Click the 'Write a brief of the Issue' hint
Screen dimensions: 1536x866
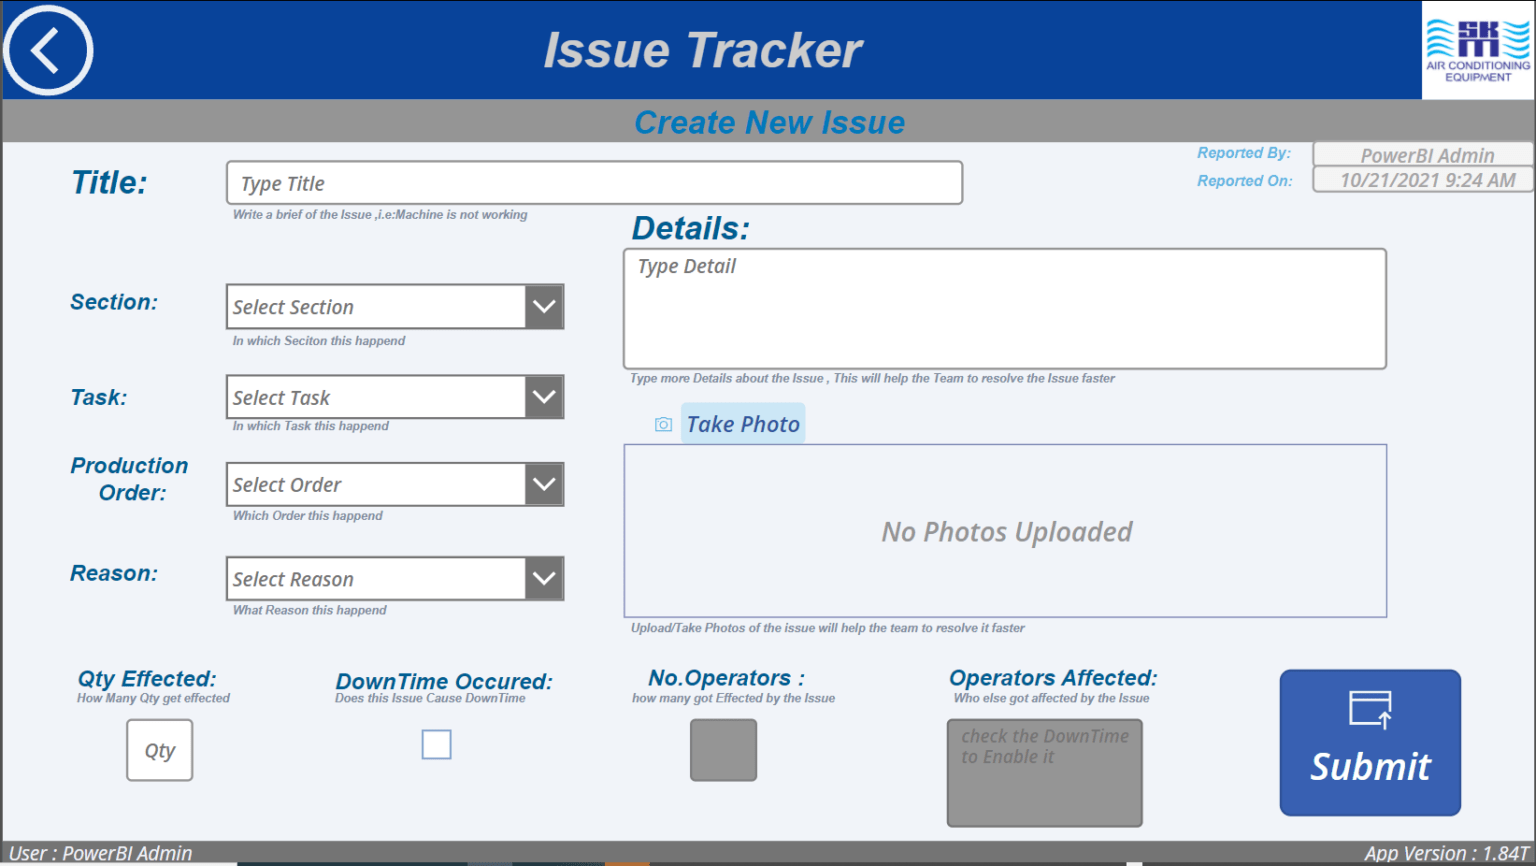[380, 215]
